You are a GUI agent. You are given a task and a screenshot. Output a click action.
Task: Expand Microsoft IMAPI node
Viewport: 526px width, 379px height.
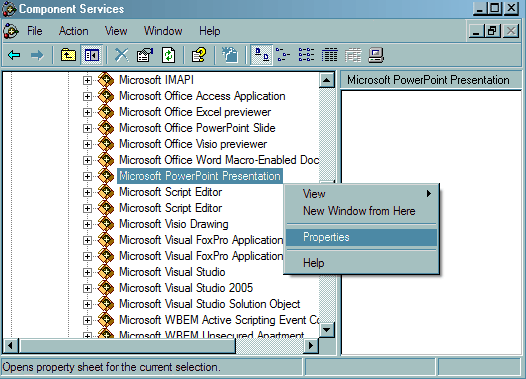click(x=87, y=80)
